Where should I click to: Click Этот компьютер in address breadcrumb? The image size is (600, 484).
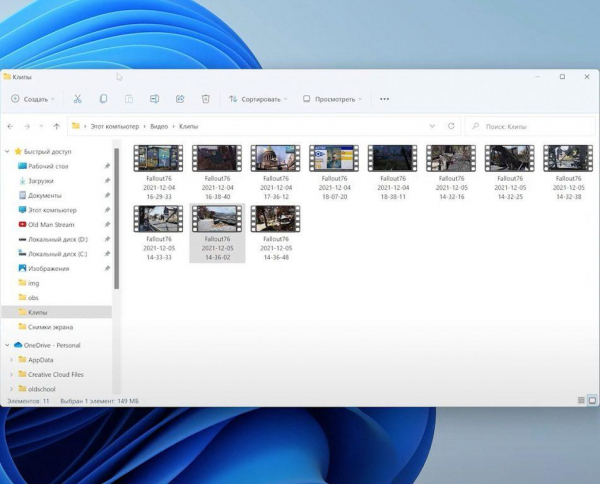[115, 126]
